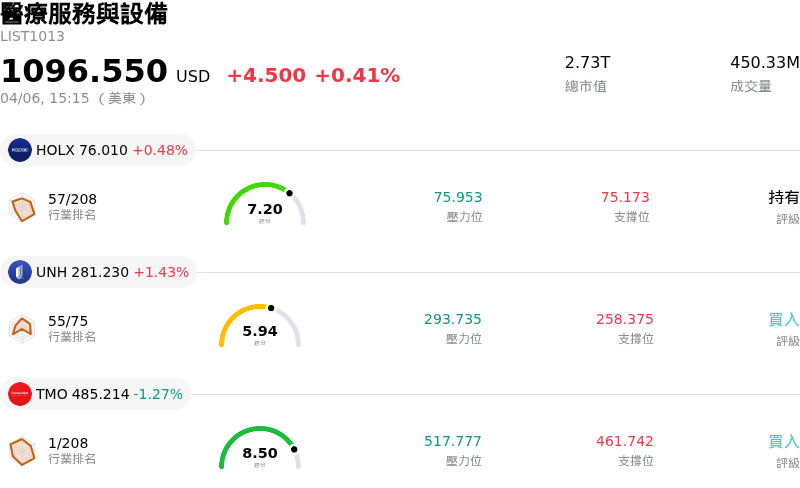Click the UNH 5.94 score gauge

(260, 327)
